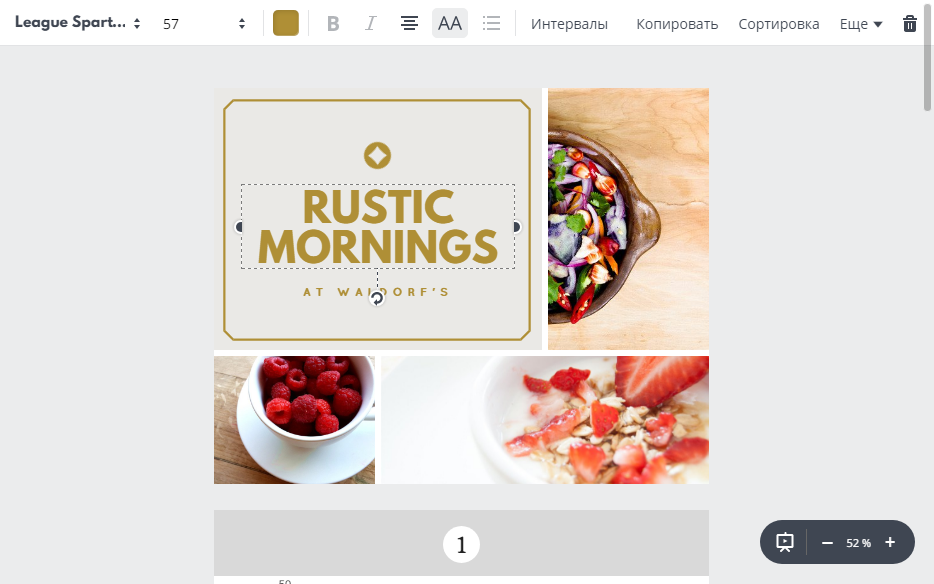This screenshot has width=934, height=584.
Task: Select the RUSTIC MORNINGS heading text
Action: coord(378,226)
